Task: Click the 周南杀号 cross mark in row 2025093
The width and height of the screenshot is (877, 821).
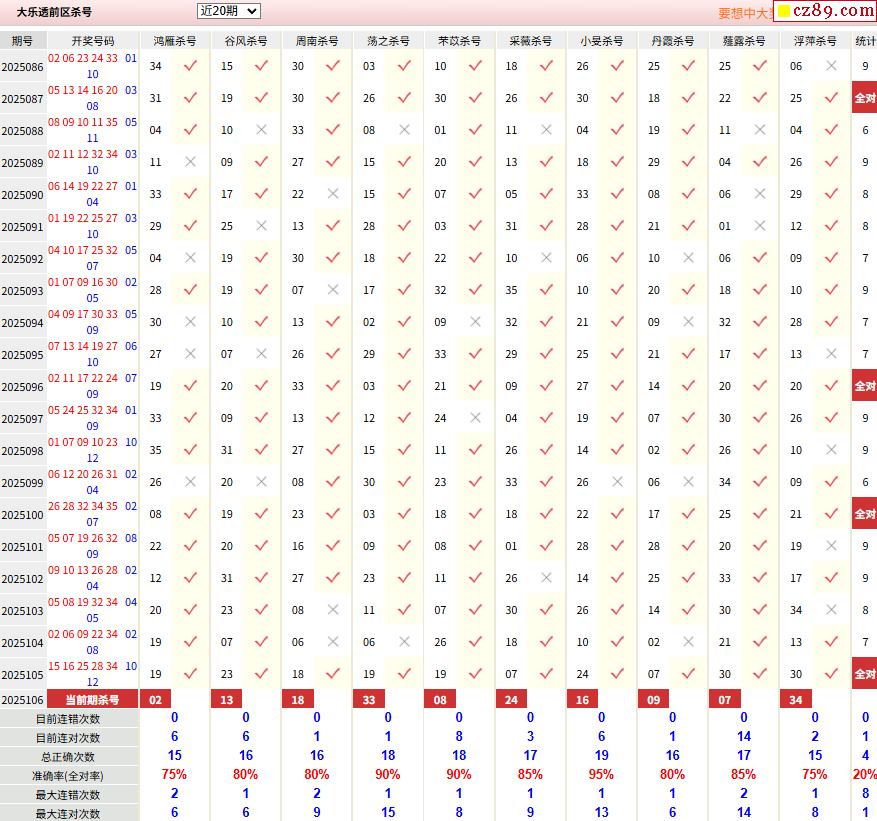Action: point(333,290)
